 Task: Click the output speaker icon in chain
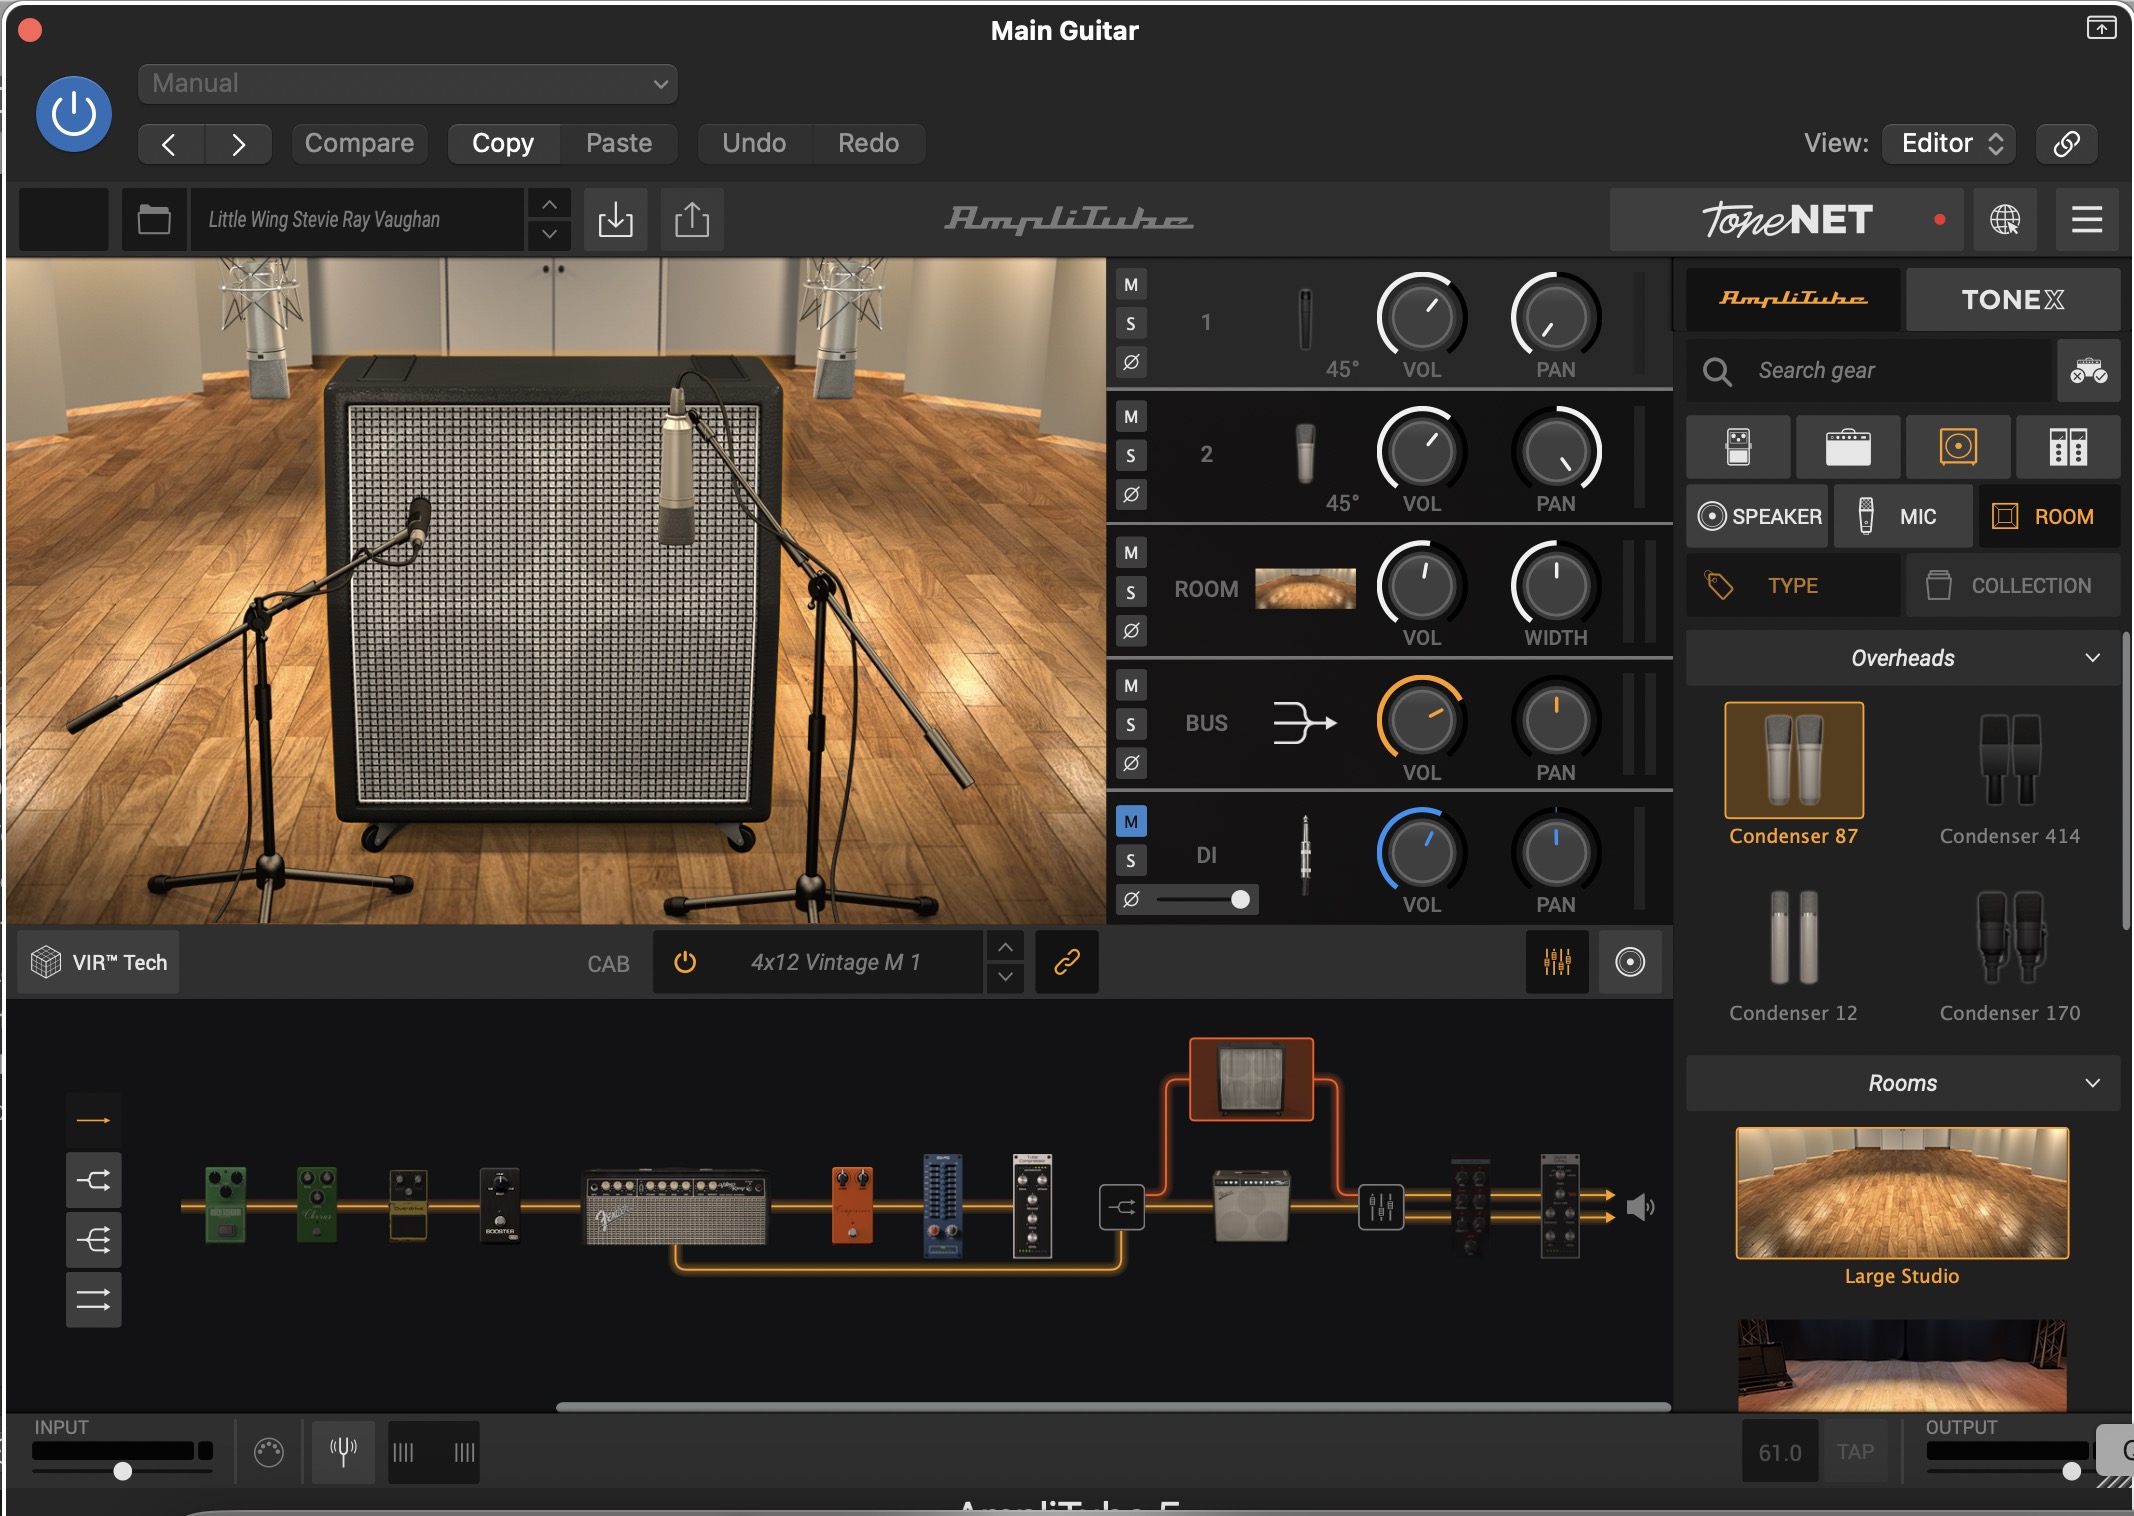1640,1207
